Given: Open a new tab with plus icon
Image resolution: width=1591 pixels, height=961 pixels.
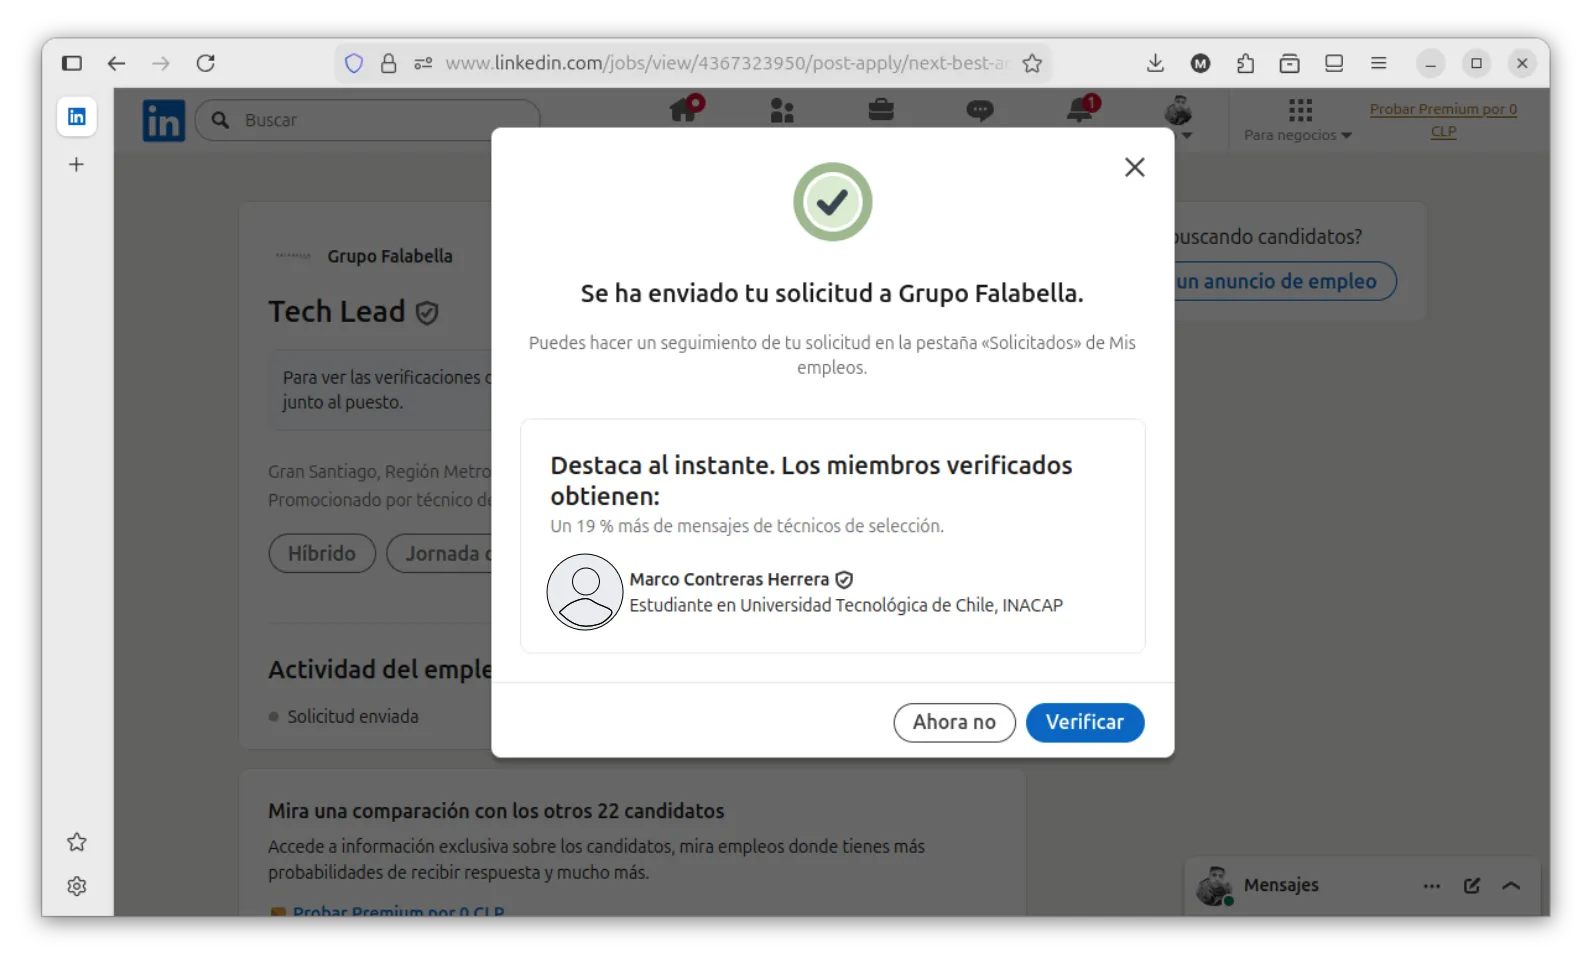Looking at the screenshot, I should pyautogui.click(x=76, y=164).
